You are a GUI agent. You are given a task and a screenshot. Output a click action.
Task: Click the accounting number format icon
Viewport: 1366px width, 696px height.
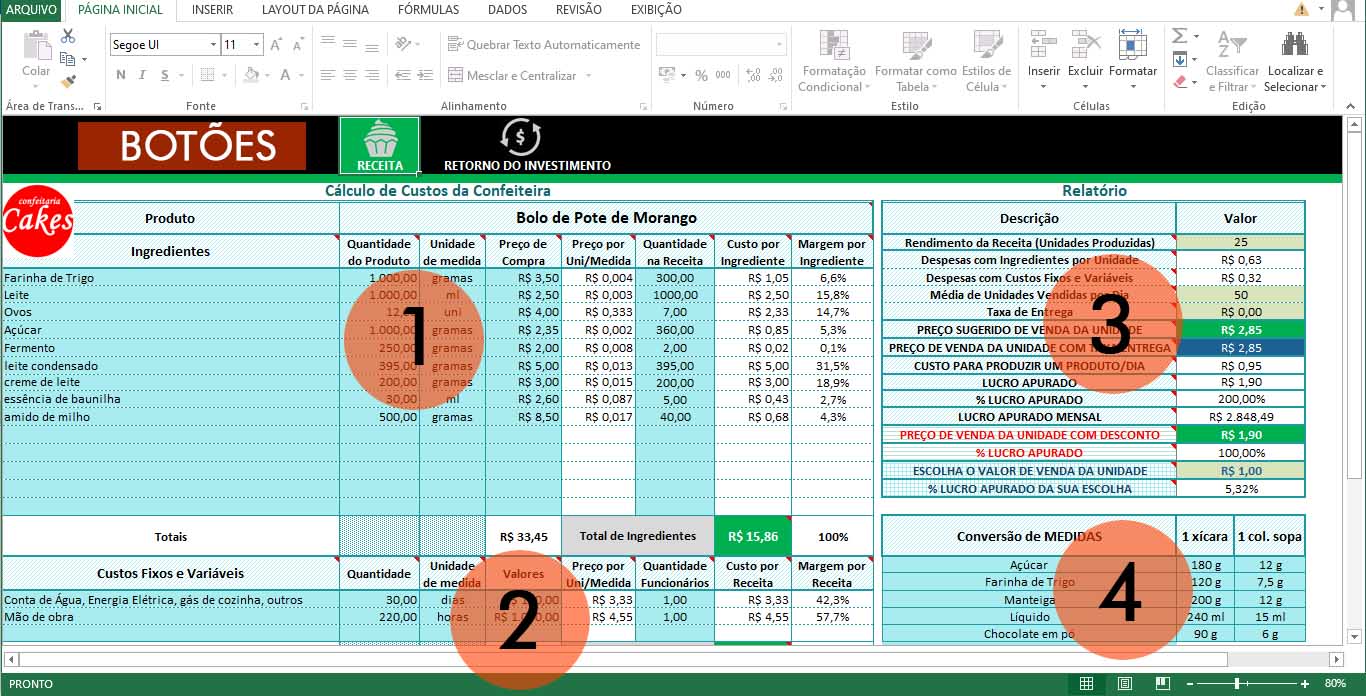coord(666,75)
